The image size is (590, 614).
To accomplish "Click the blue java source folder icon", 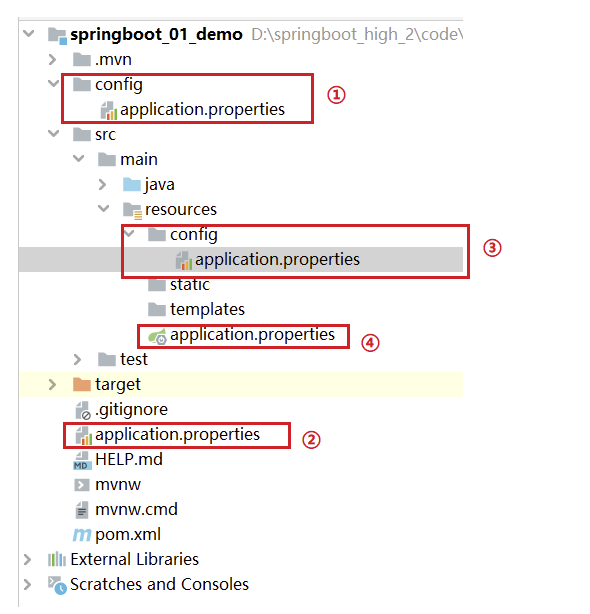I will (x=132, y=184).
